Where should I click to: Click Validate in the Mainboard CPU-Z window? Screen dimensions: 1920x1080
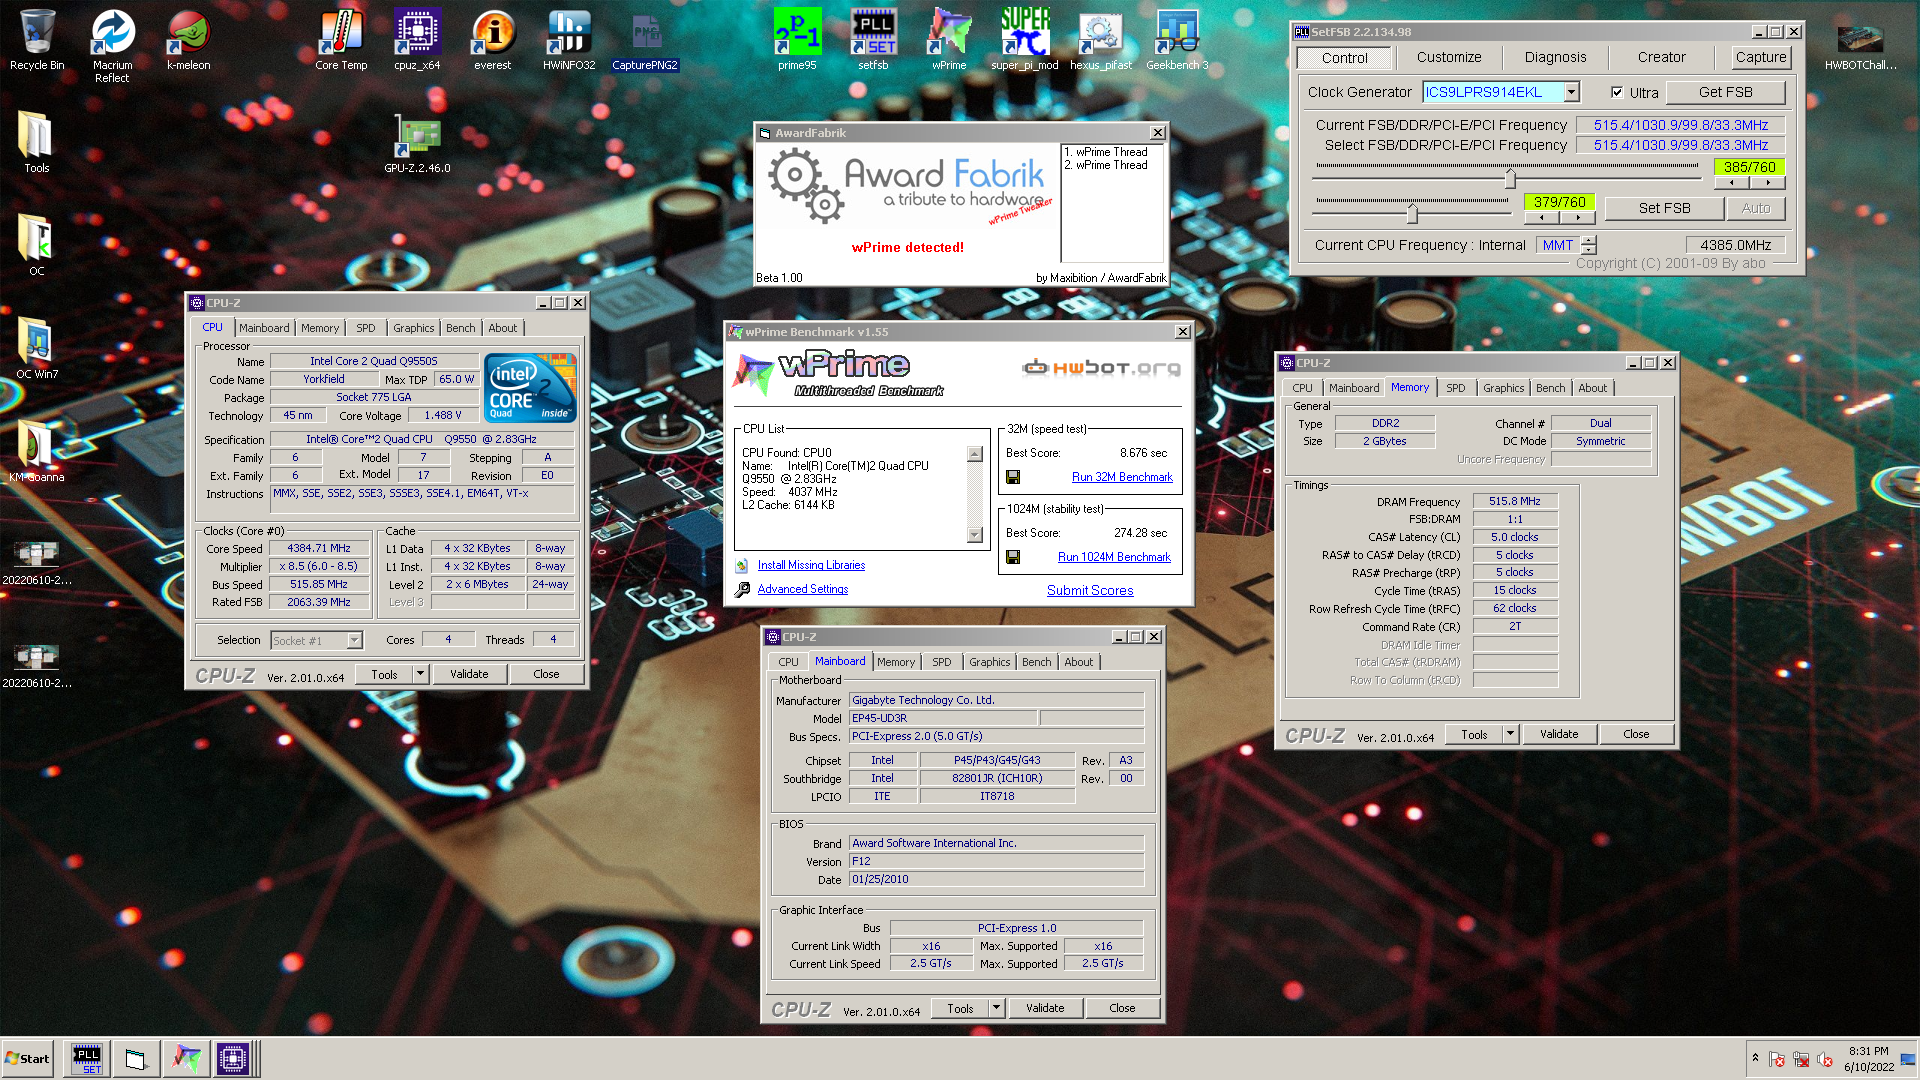[1045, 1008]
